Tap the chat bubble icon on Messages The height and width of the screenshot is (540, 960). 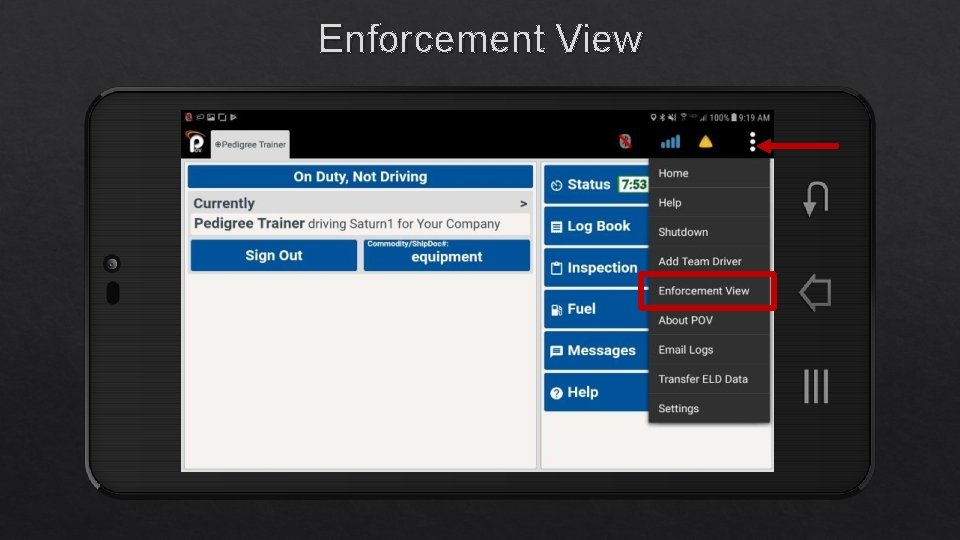[556, 351]
